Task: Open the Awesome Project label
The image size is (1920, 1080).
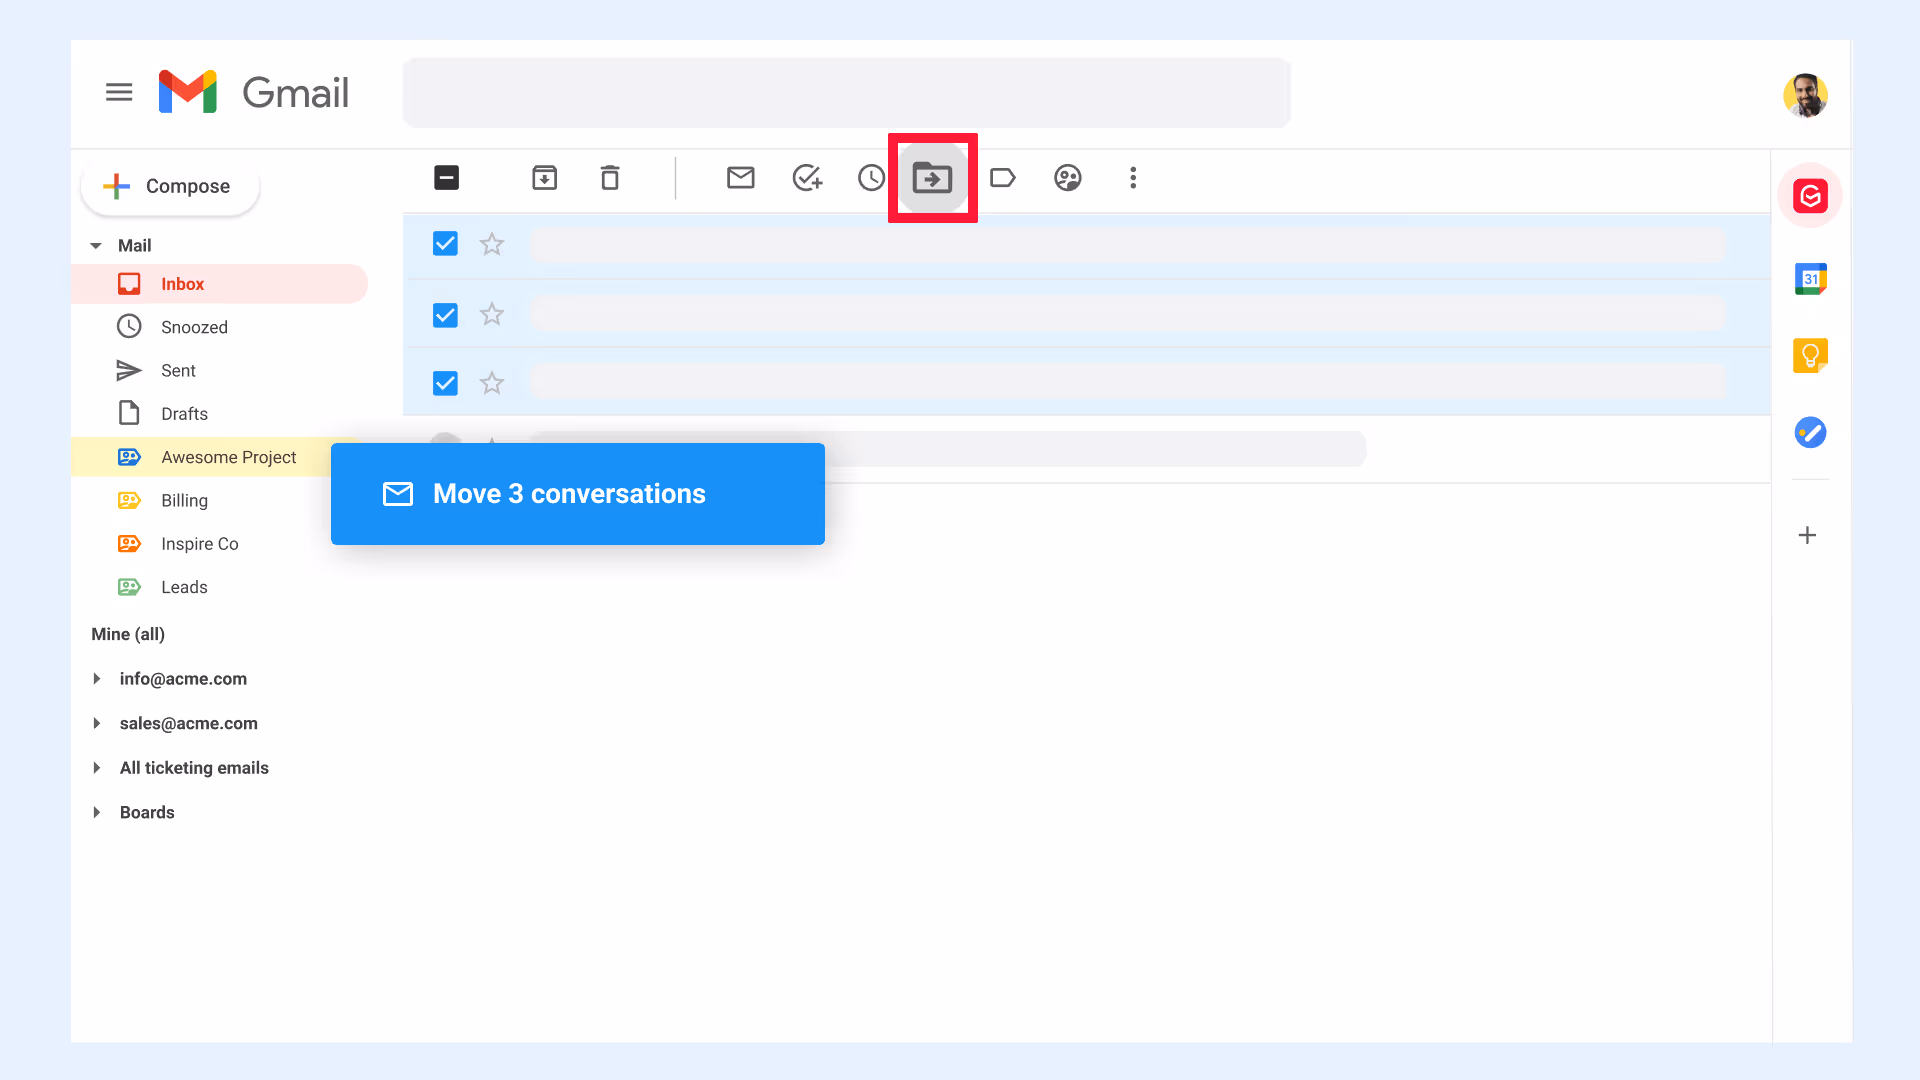Action: 228,457
